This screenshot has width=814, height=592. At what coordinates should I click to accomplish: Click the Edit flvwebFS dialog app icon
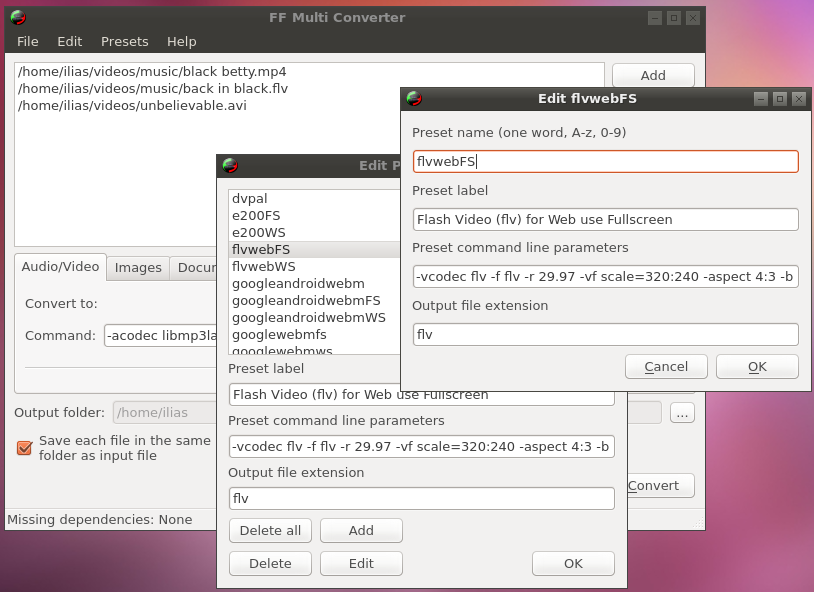point(414,98)
